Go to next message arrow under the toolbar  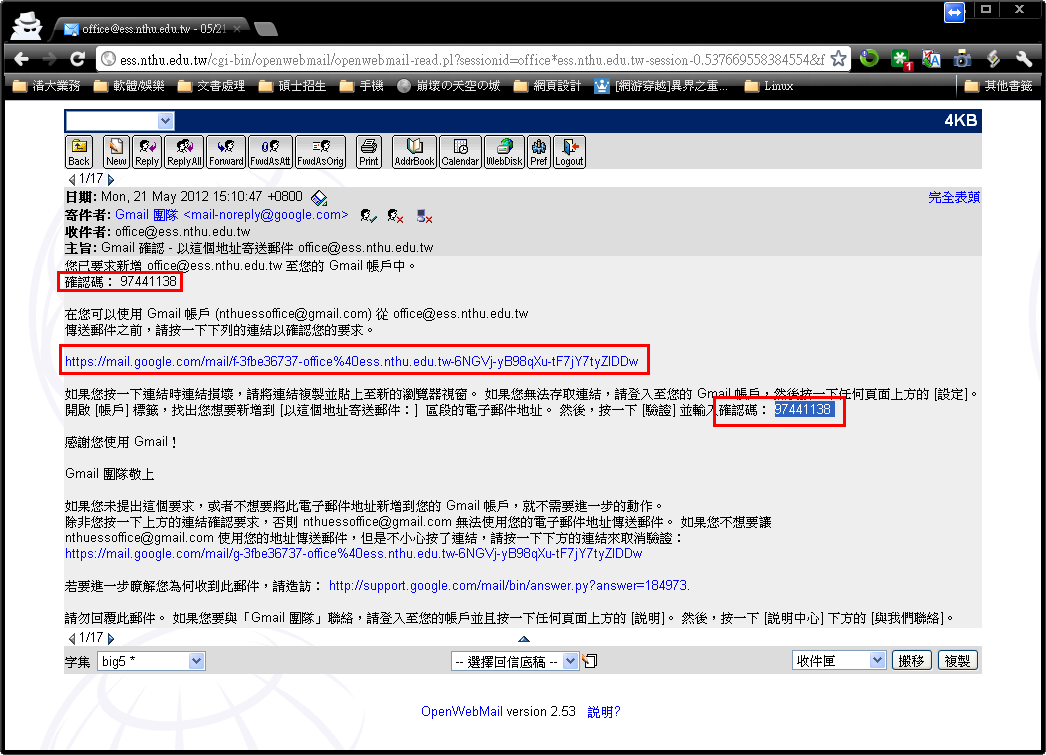111,179
